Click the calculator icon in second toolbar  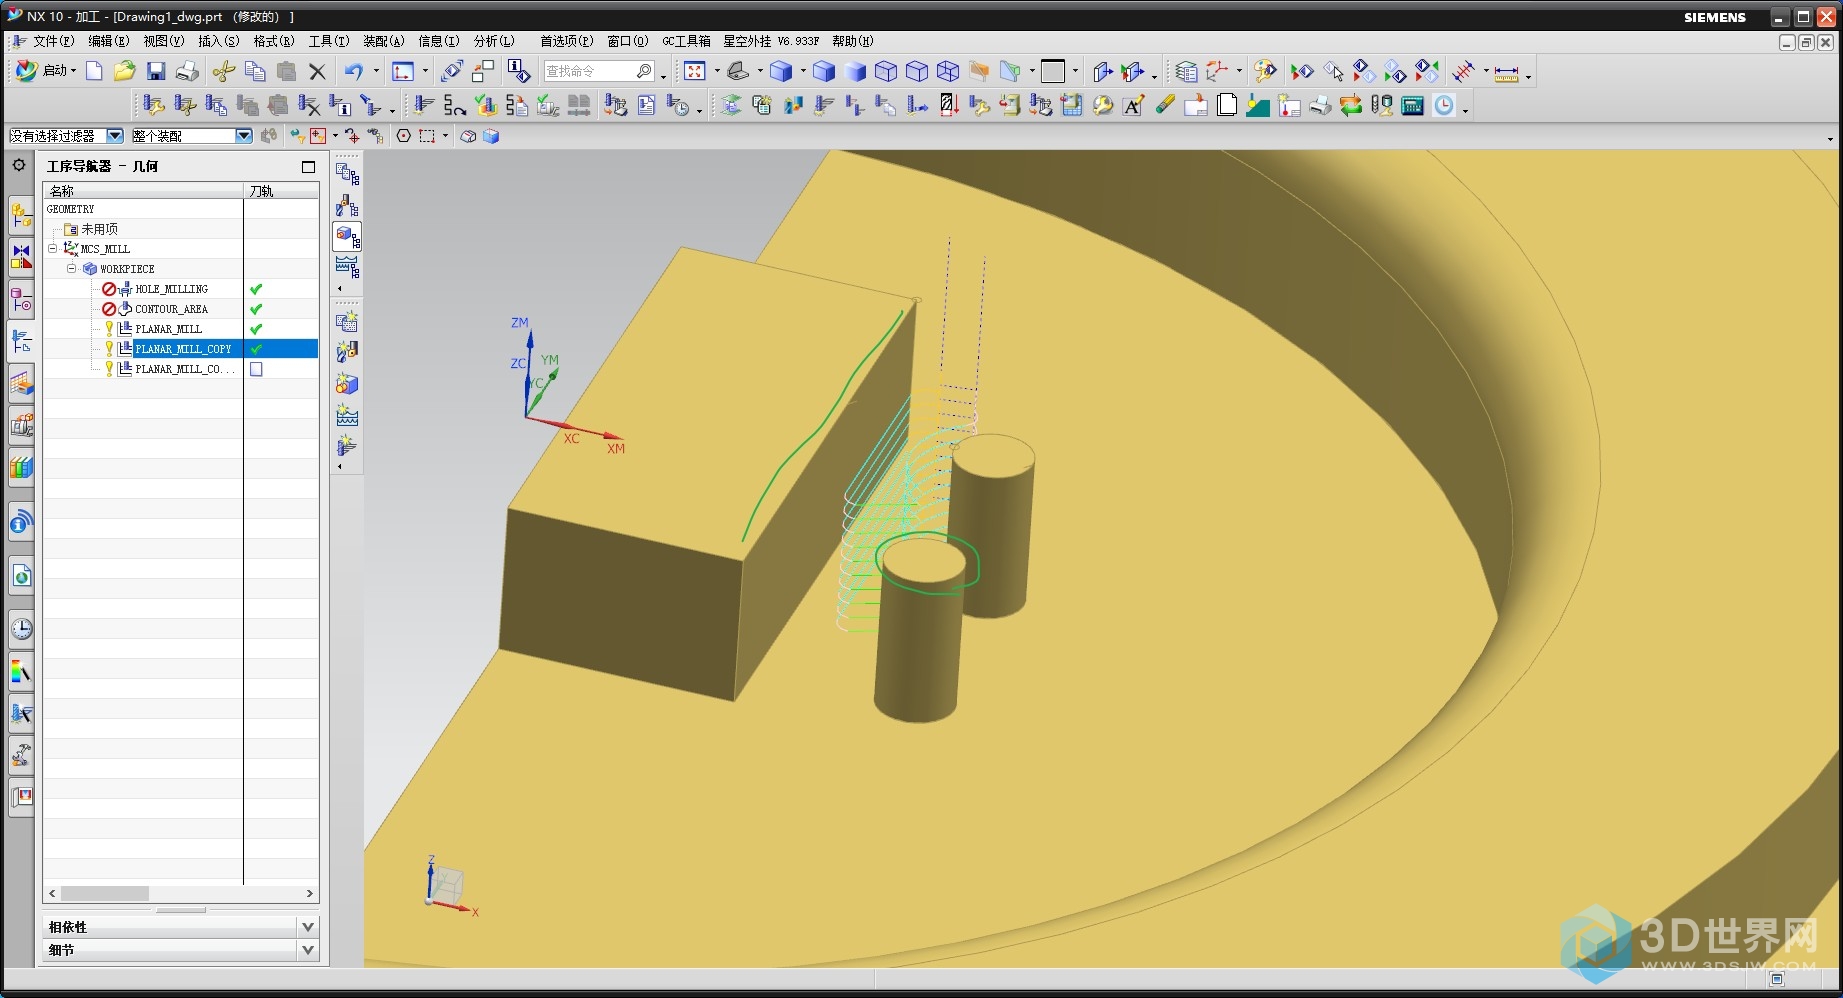click(1413, 105)
